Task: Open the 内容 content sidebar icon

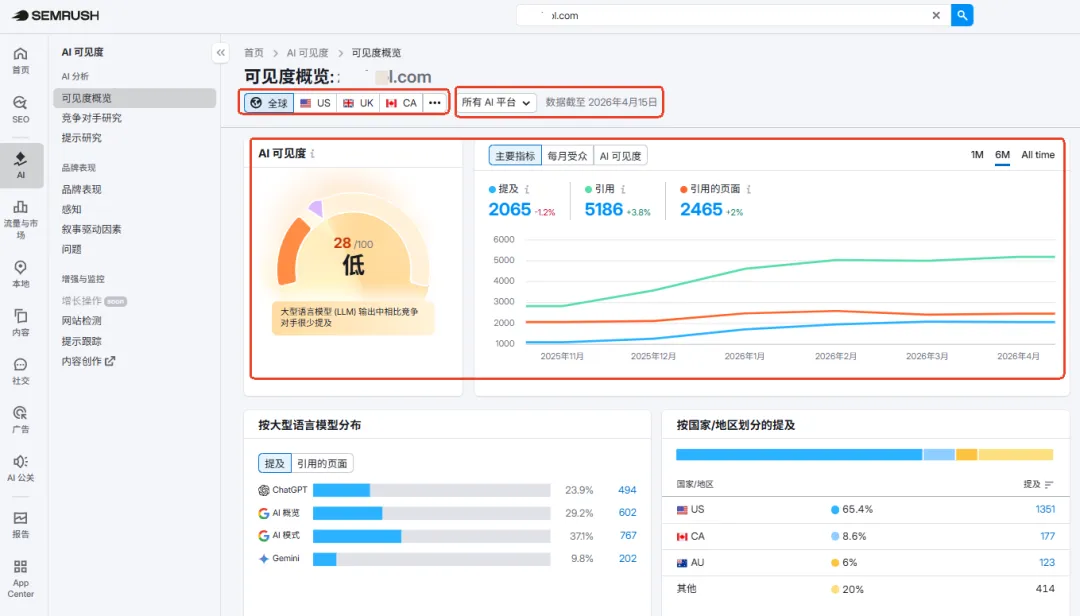Action: (x=21, y=322)
